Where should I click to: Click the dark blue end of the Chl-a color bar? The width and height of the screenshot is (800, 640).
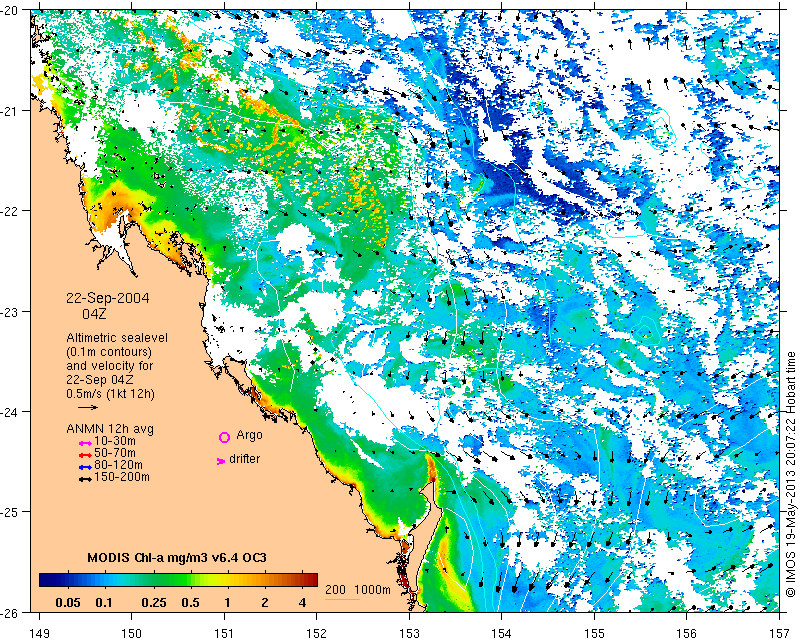click(45, 580)
